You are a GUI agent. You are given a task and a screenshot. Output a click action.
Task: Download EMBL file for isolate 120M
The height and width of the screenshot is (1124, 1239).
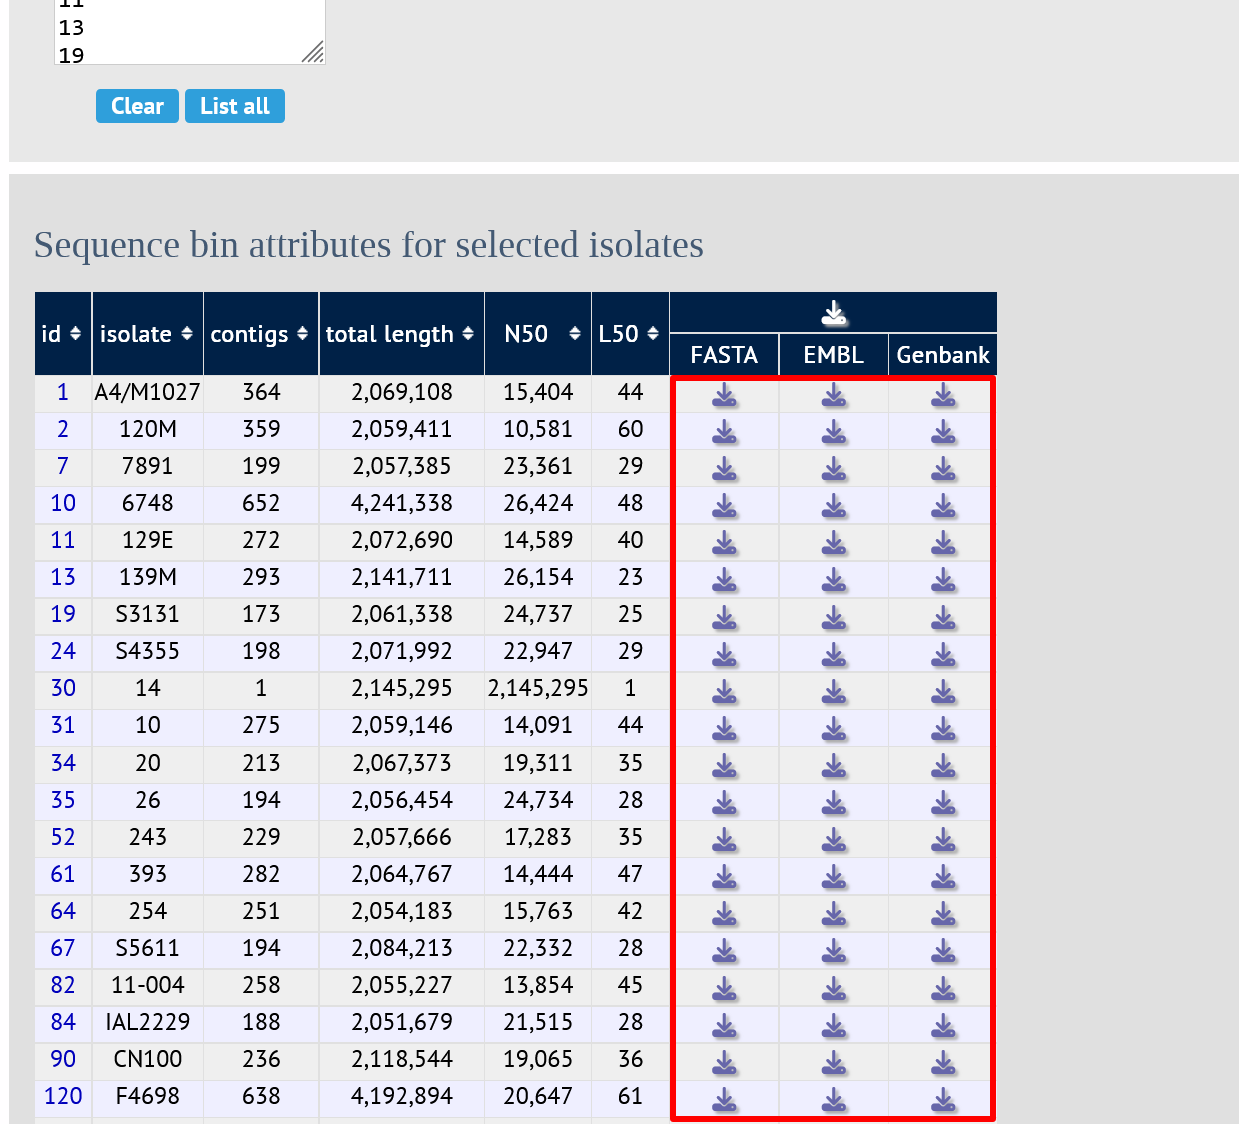click(834, 433)
